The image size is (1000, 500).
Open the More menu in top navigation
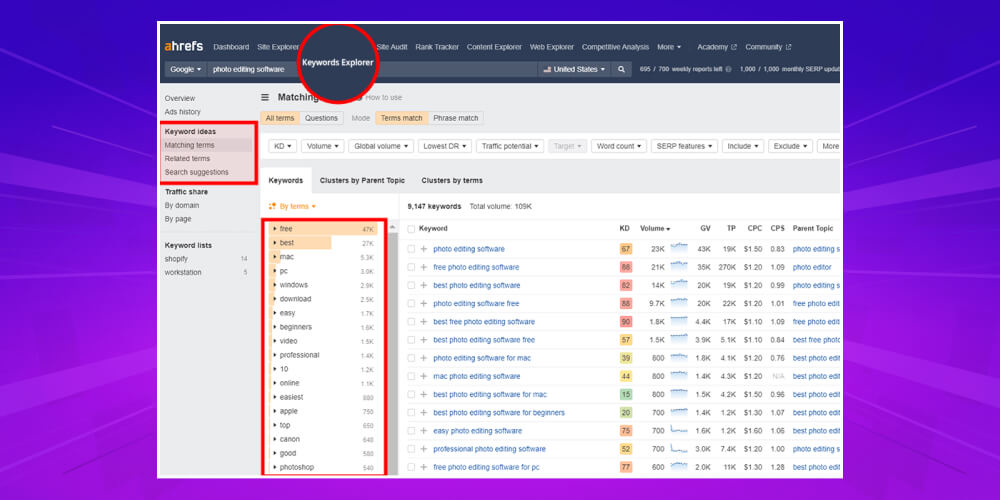(669, 47)
